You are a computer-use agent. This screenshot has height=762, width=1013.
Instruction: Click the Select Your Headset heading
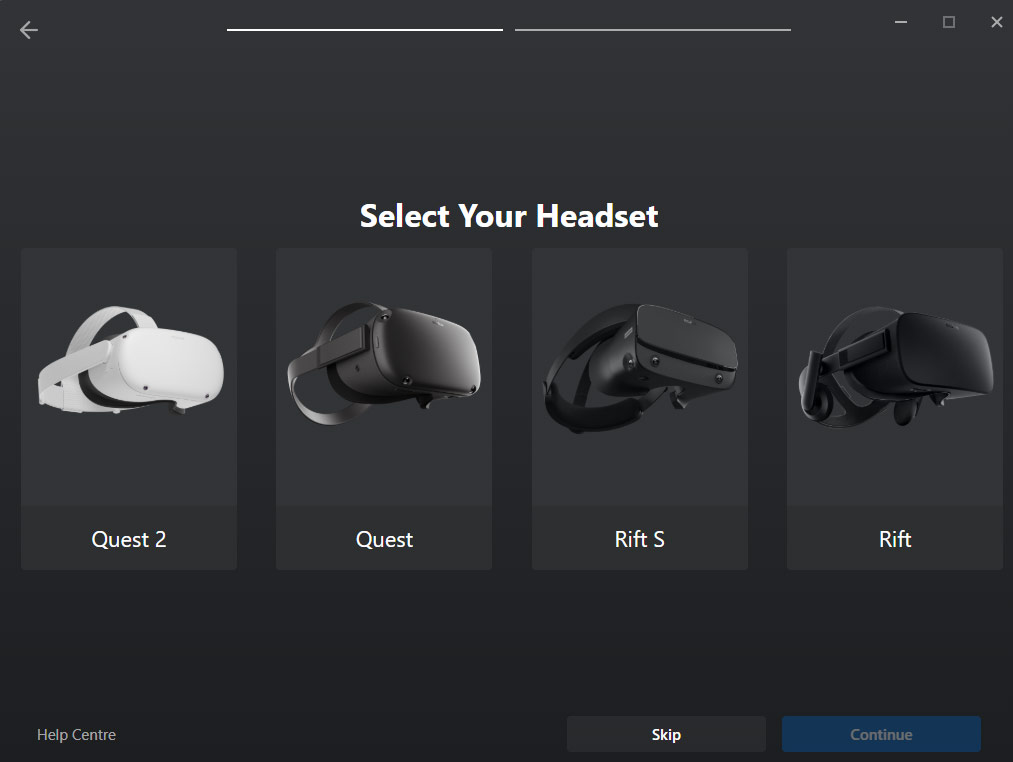tap(509, 216)
